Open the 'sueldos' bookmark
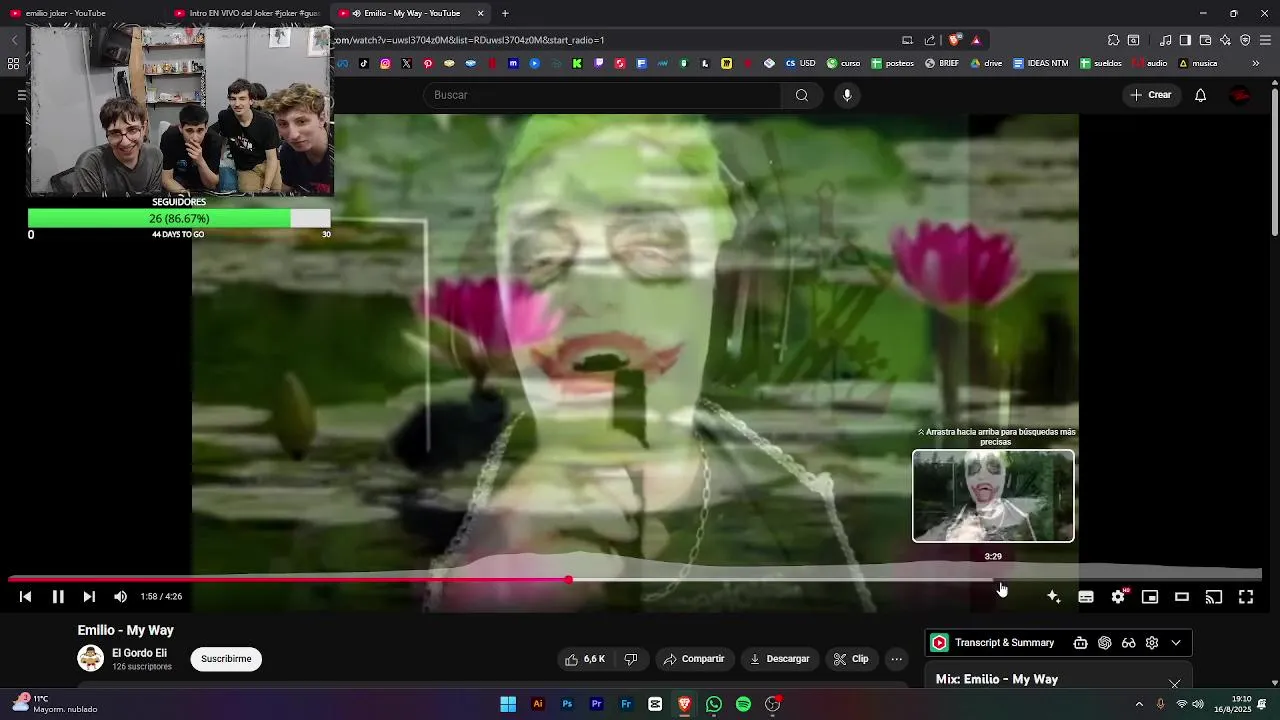The image size is (1280, 720). (x=1100, y=63)
